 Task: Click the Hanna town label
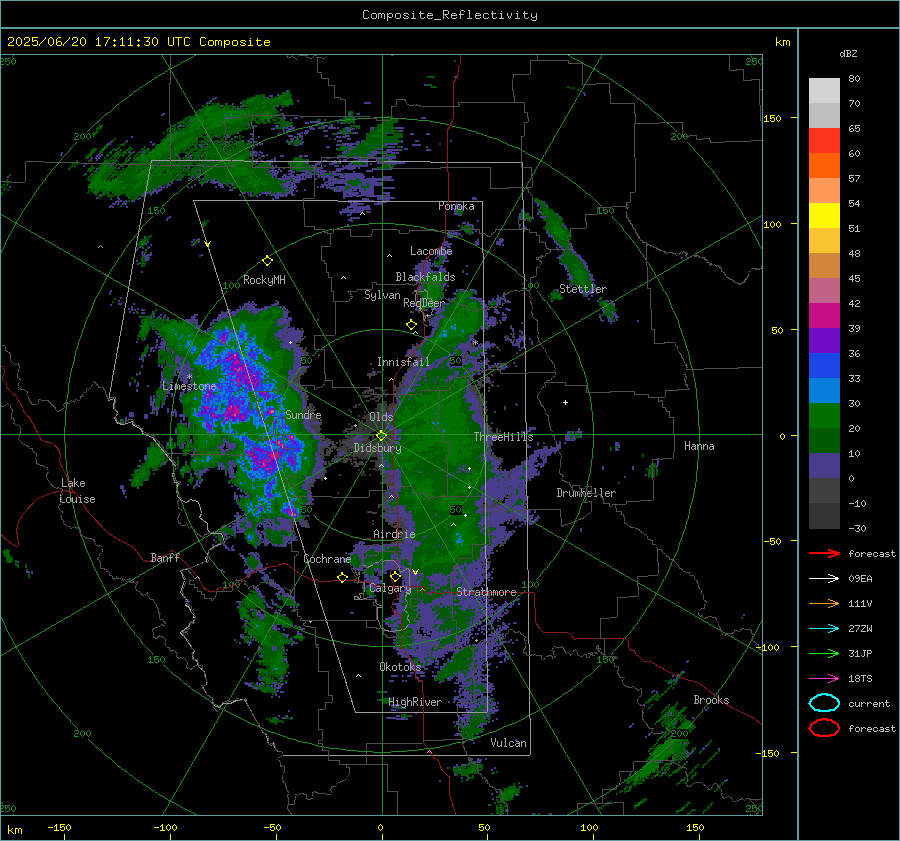tap(699, 446)
